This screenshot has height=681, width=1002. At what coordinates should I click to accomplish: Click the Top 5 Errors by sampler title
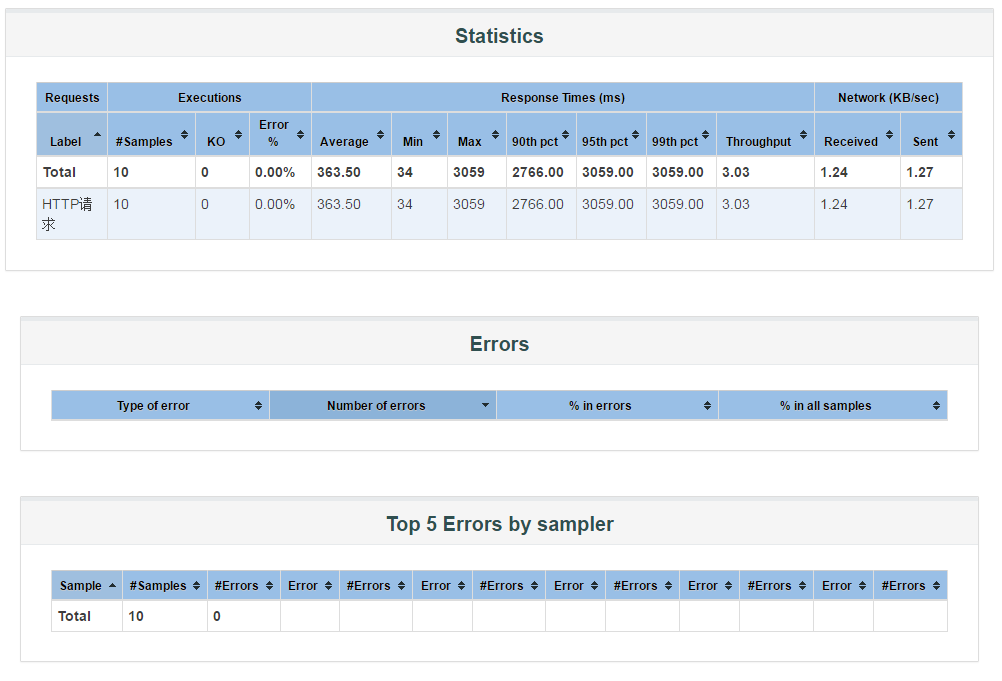(x=500, y=524)
